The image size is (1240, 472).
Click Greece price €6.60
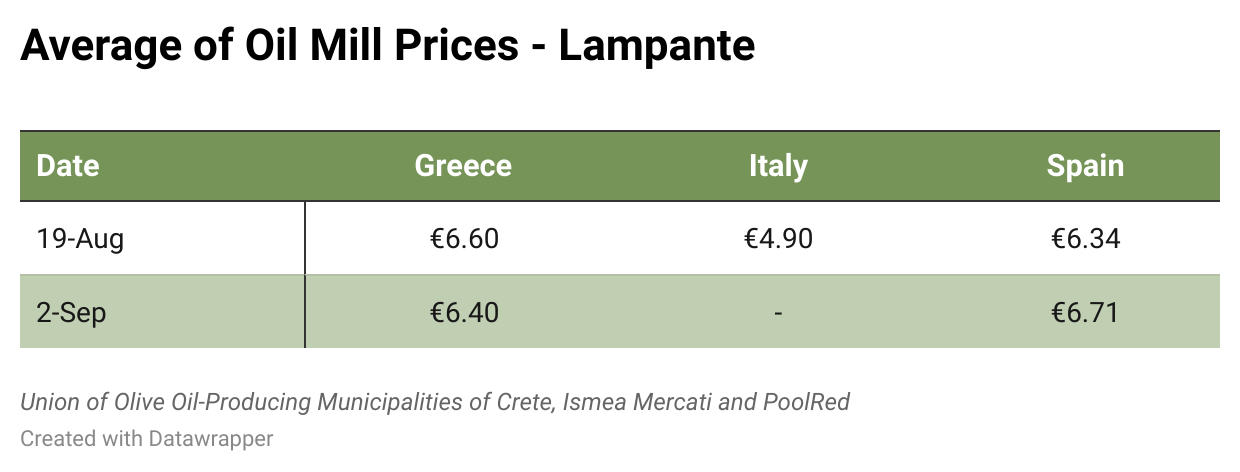[464, 239]
